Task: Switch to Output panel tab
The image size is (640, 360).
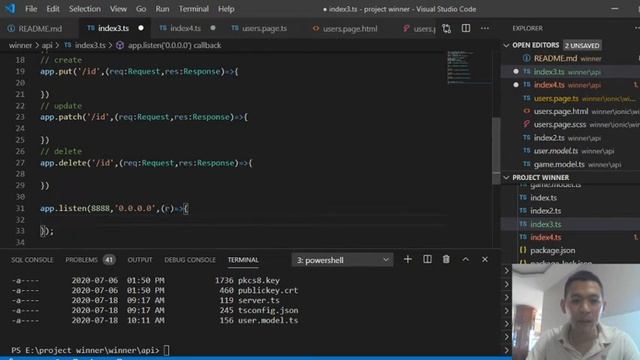Action: [140, 260]
